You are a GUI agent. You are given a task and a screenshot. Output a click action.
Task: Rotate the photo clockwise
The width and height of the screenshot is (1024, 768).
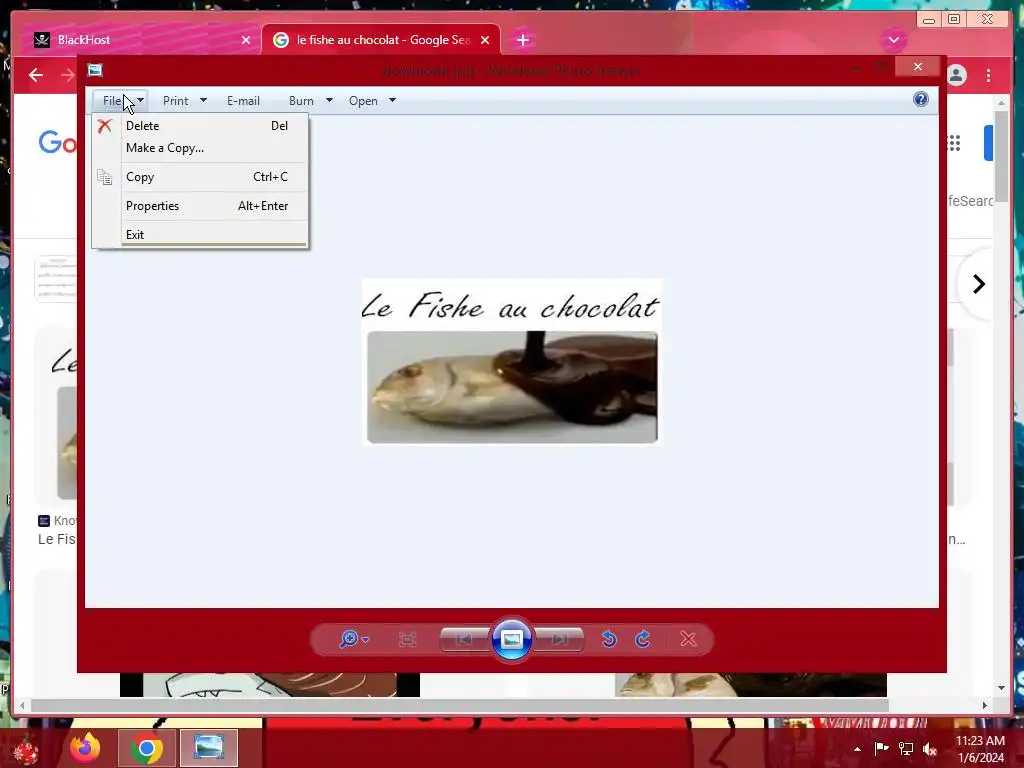(x=643, y=639)
